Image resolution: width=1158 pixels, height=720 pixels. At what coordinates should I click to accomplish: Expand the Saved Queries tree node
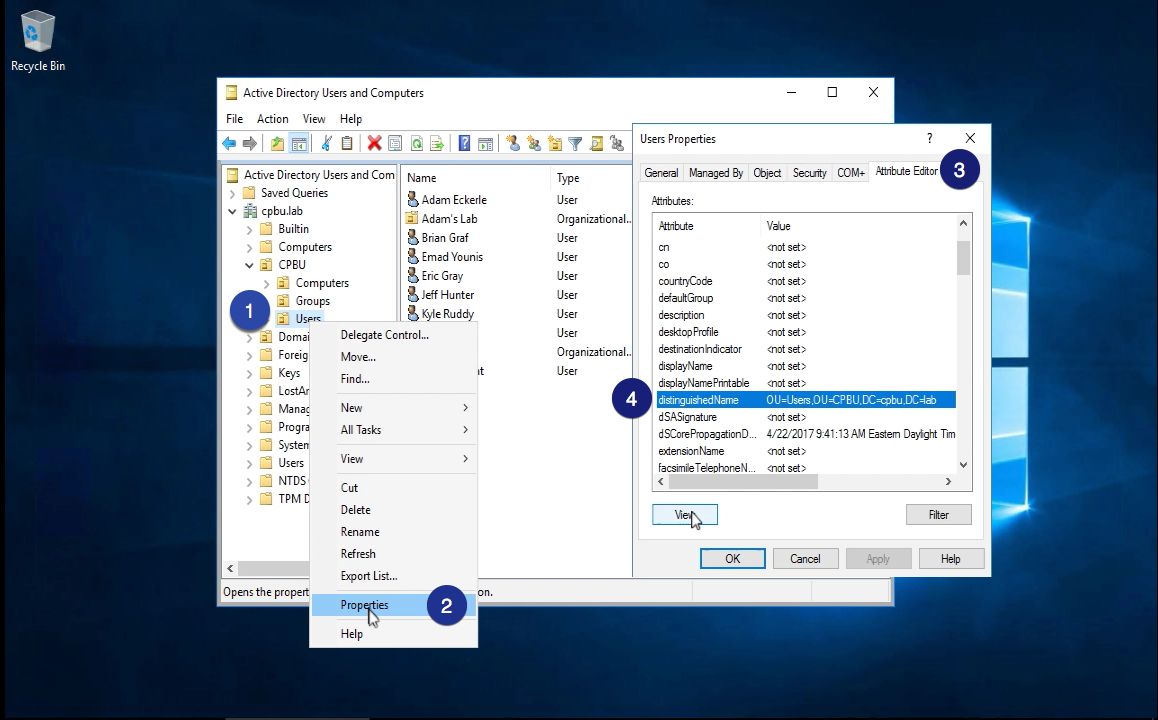(x=233, y=193)
